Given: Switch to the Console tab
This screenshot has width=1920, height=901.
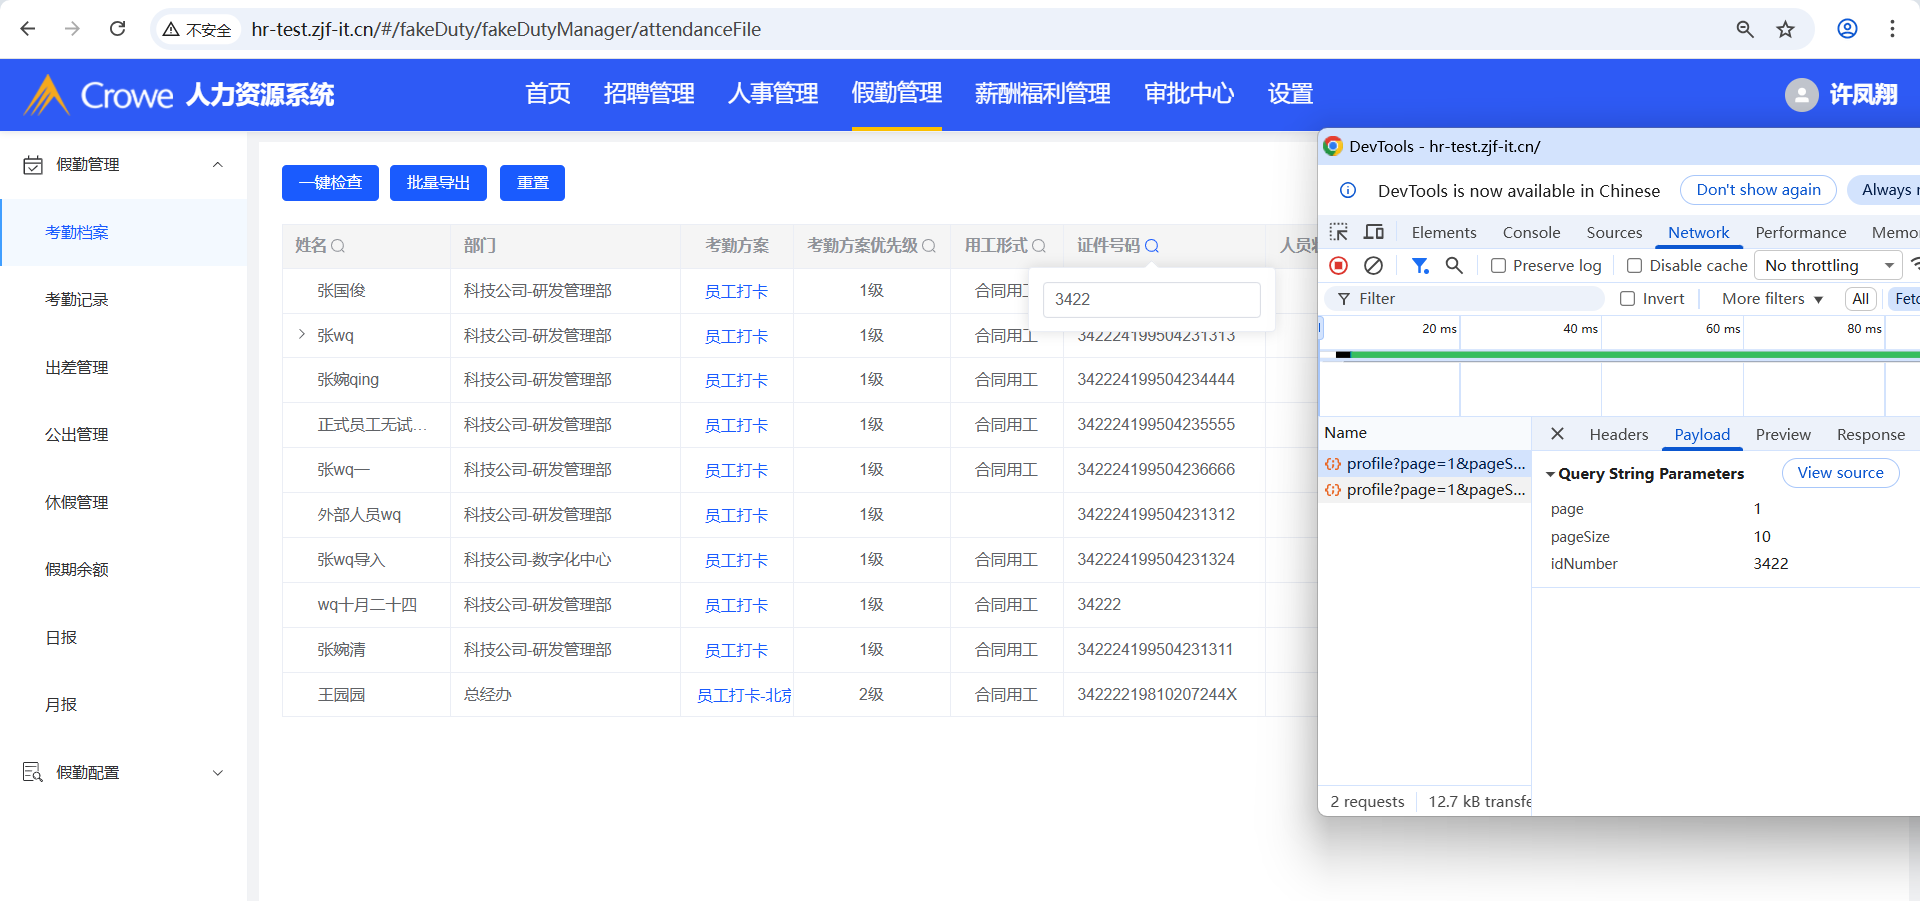Looking at the screenshot, I should point(1531,232).
